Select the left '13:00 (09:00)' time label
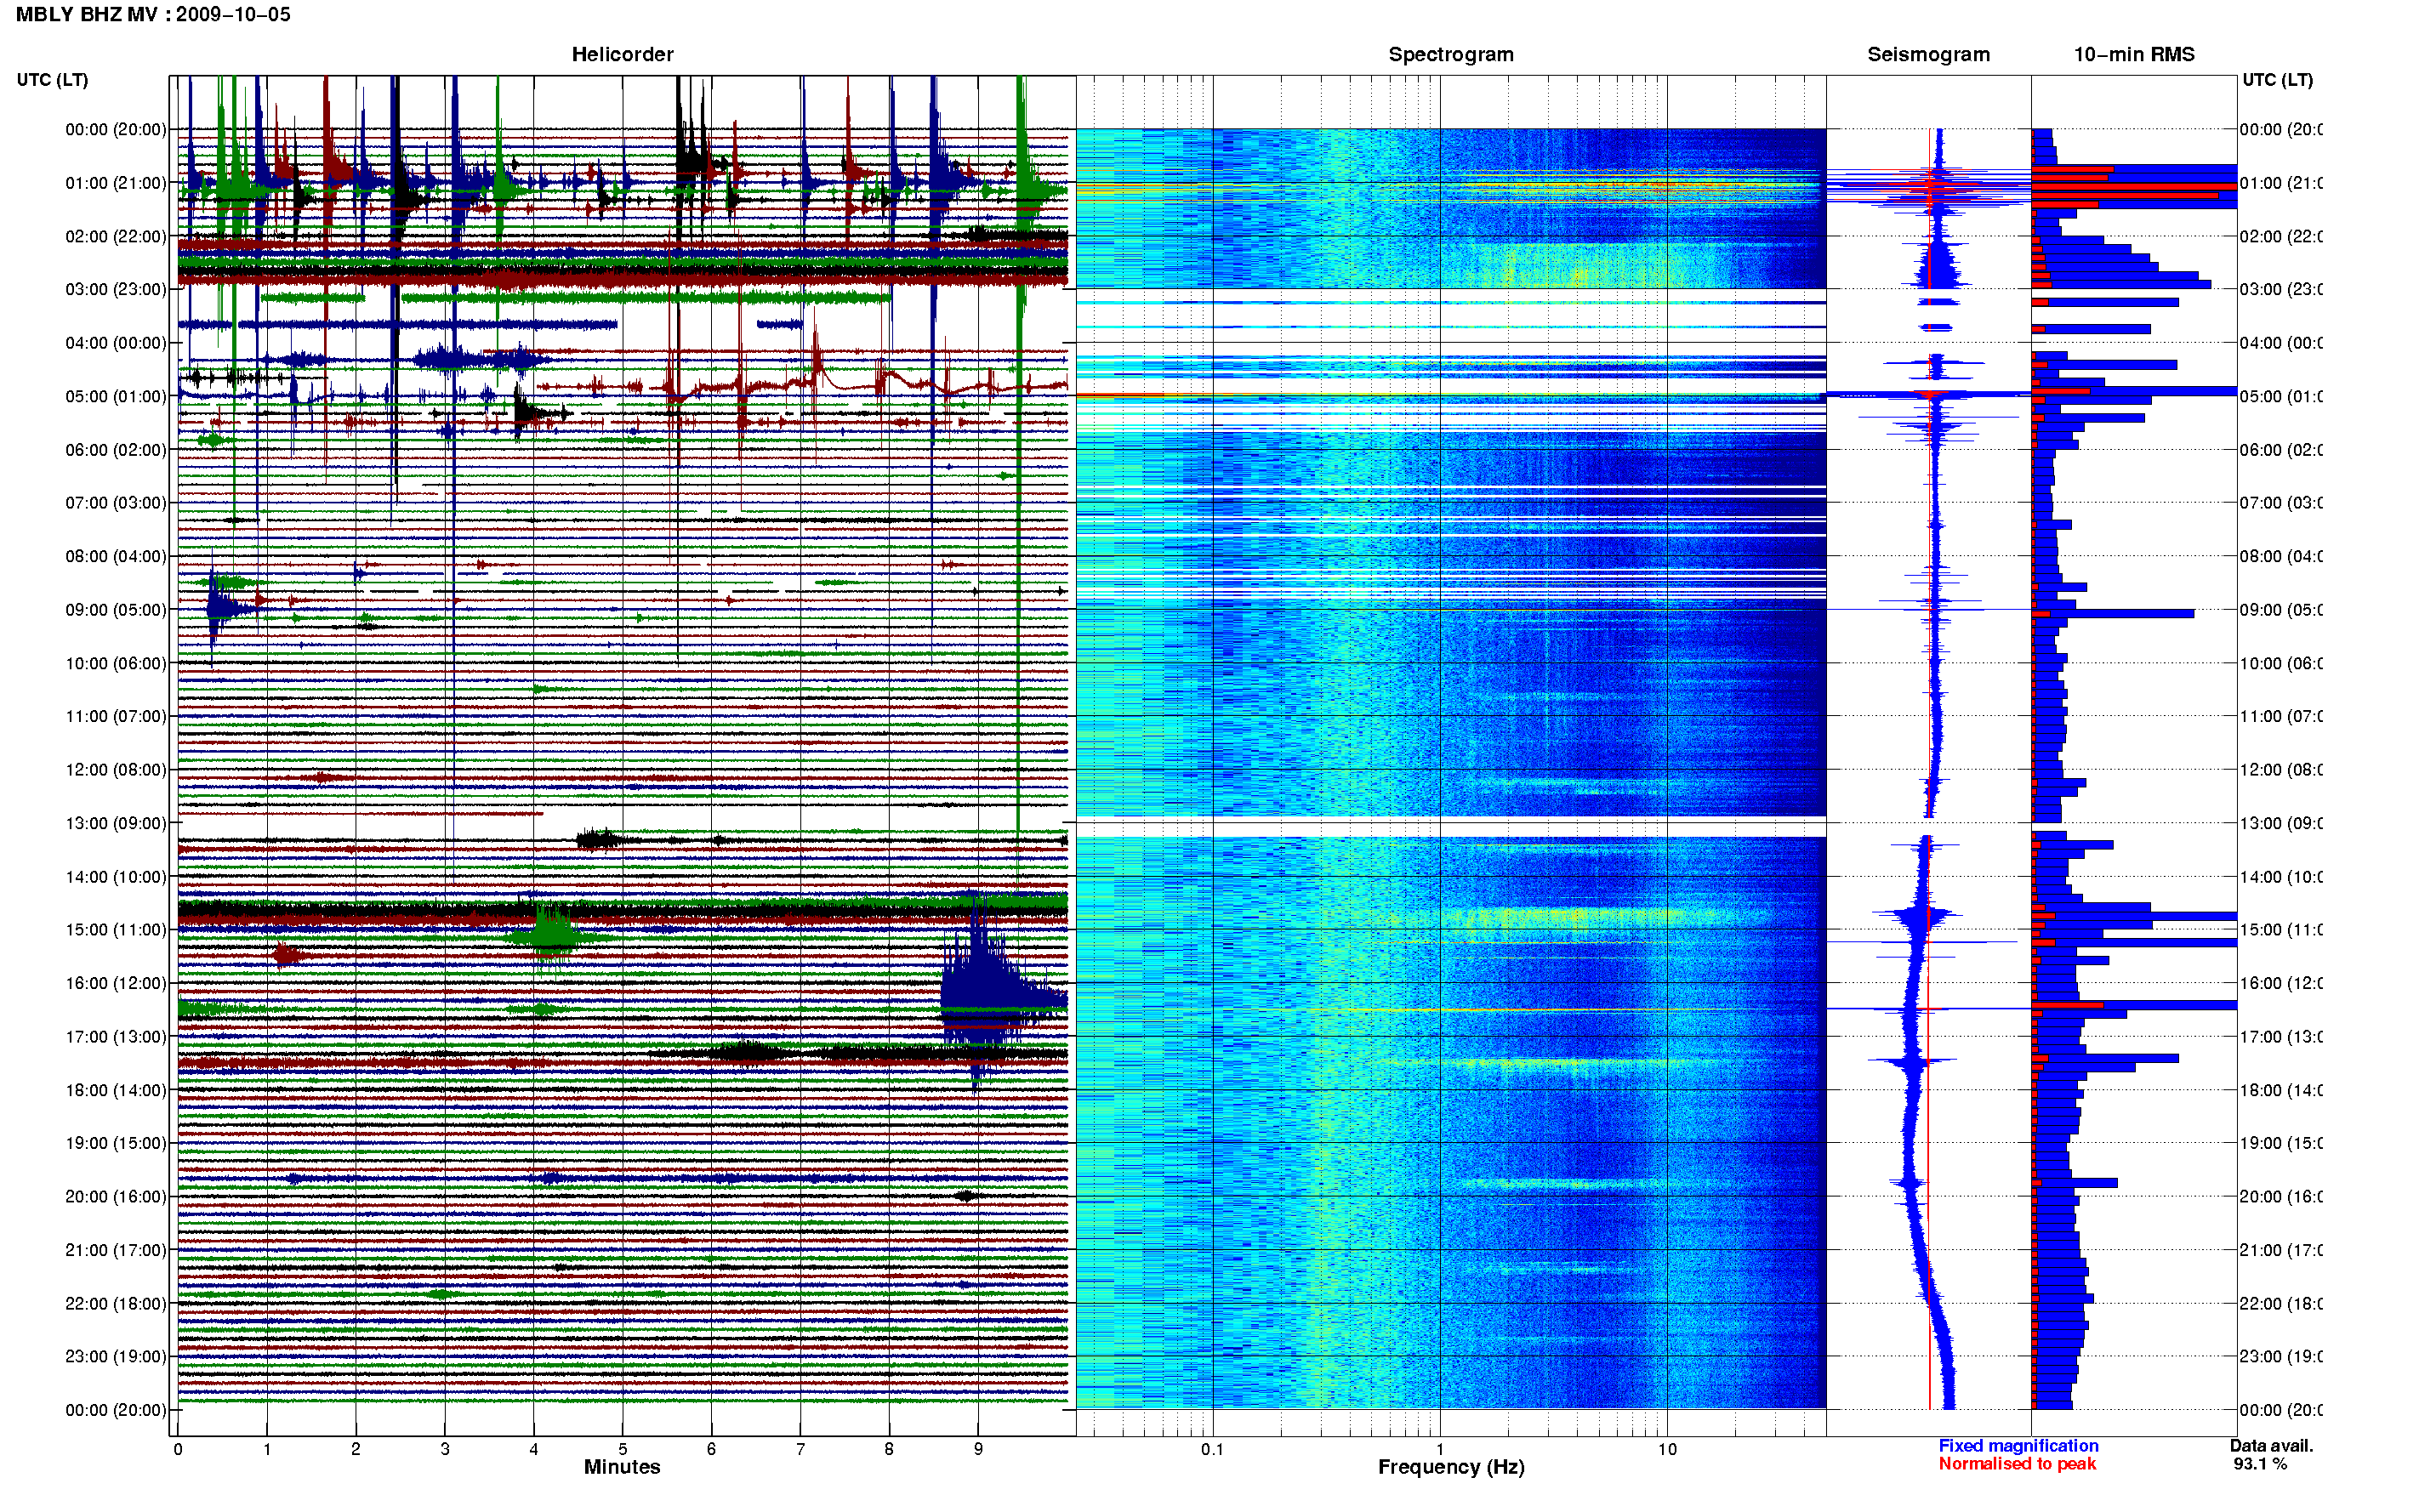Viewport: 2419px width, 1512px height. [x=116, y=823]
